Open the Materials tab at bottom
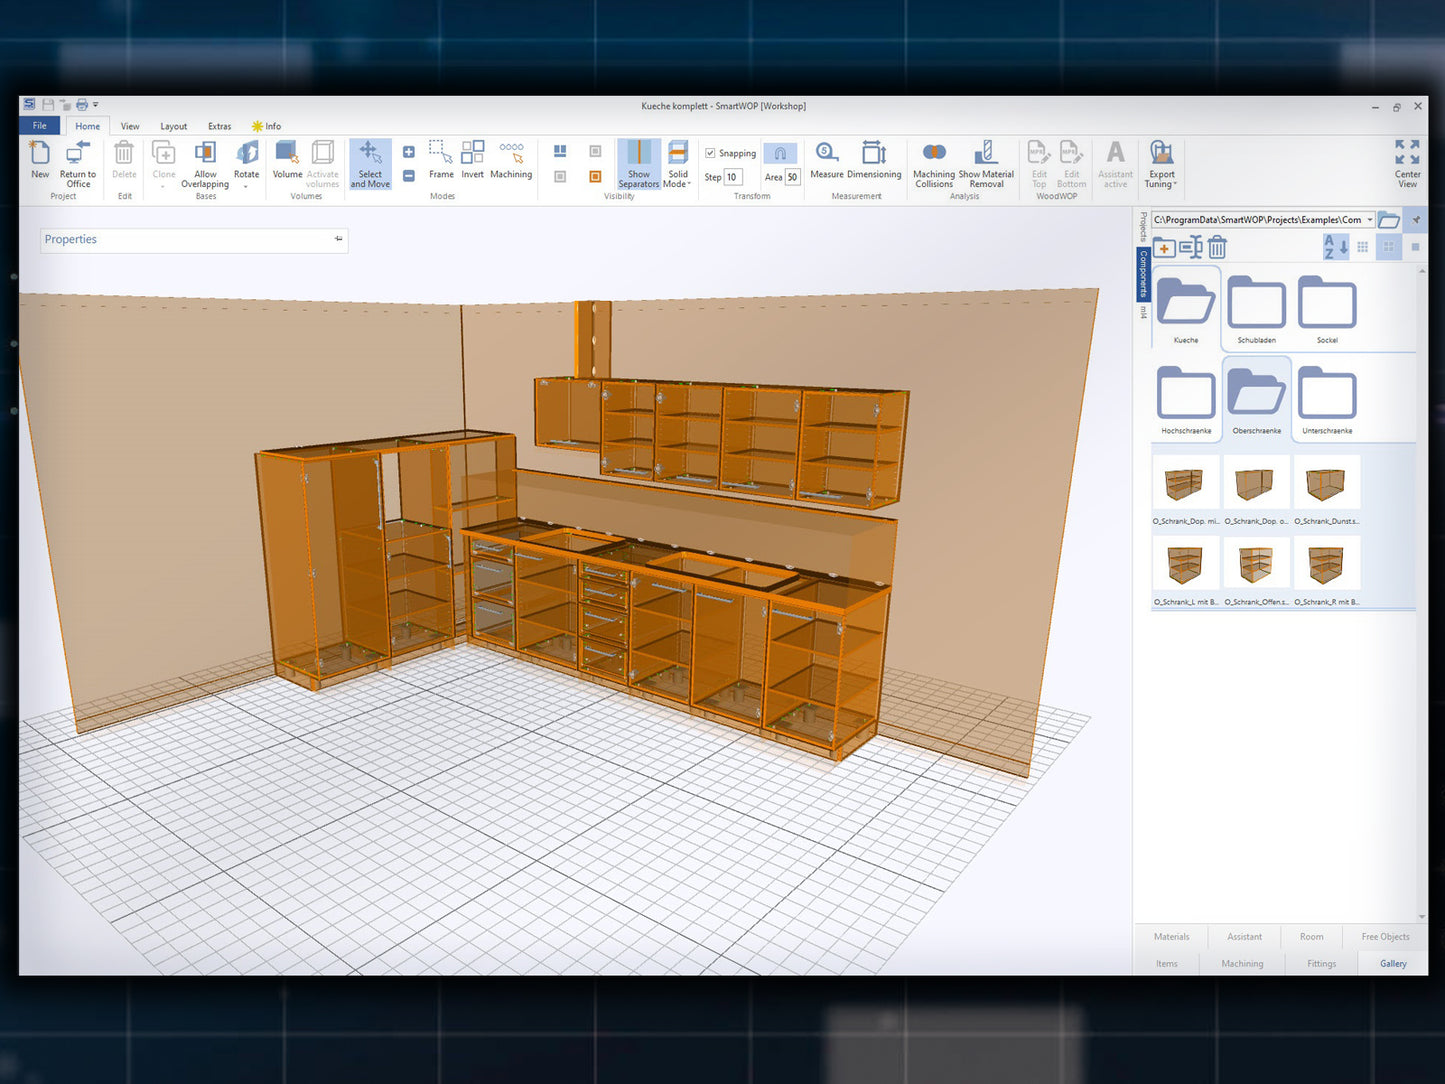The image size is (1445, 1084). click(1171, 937)
